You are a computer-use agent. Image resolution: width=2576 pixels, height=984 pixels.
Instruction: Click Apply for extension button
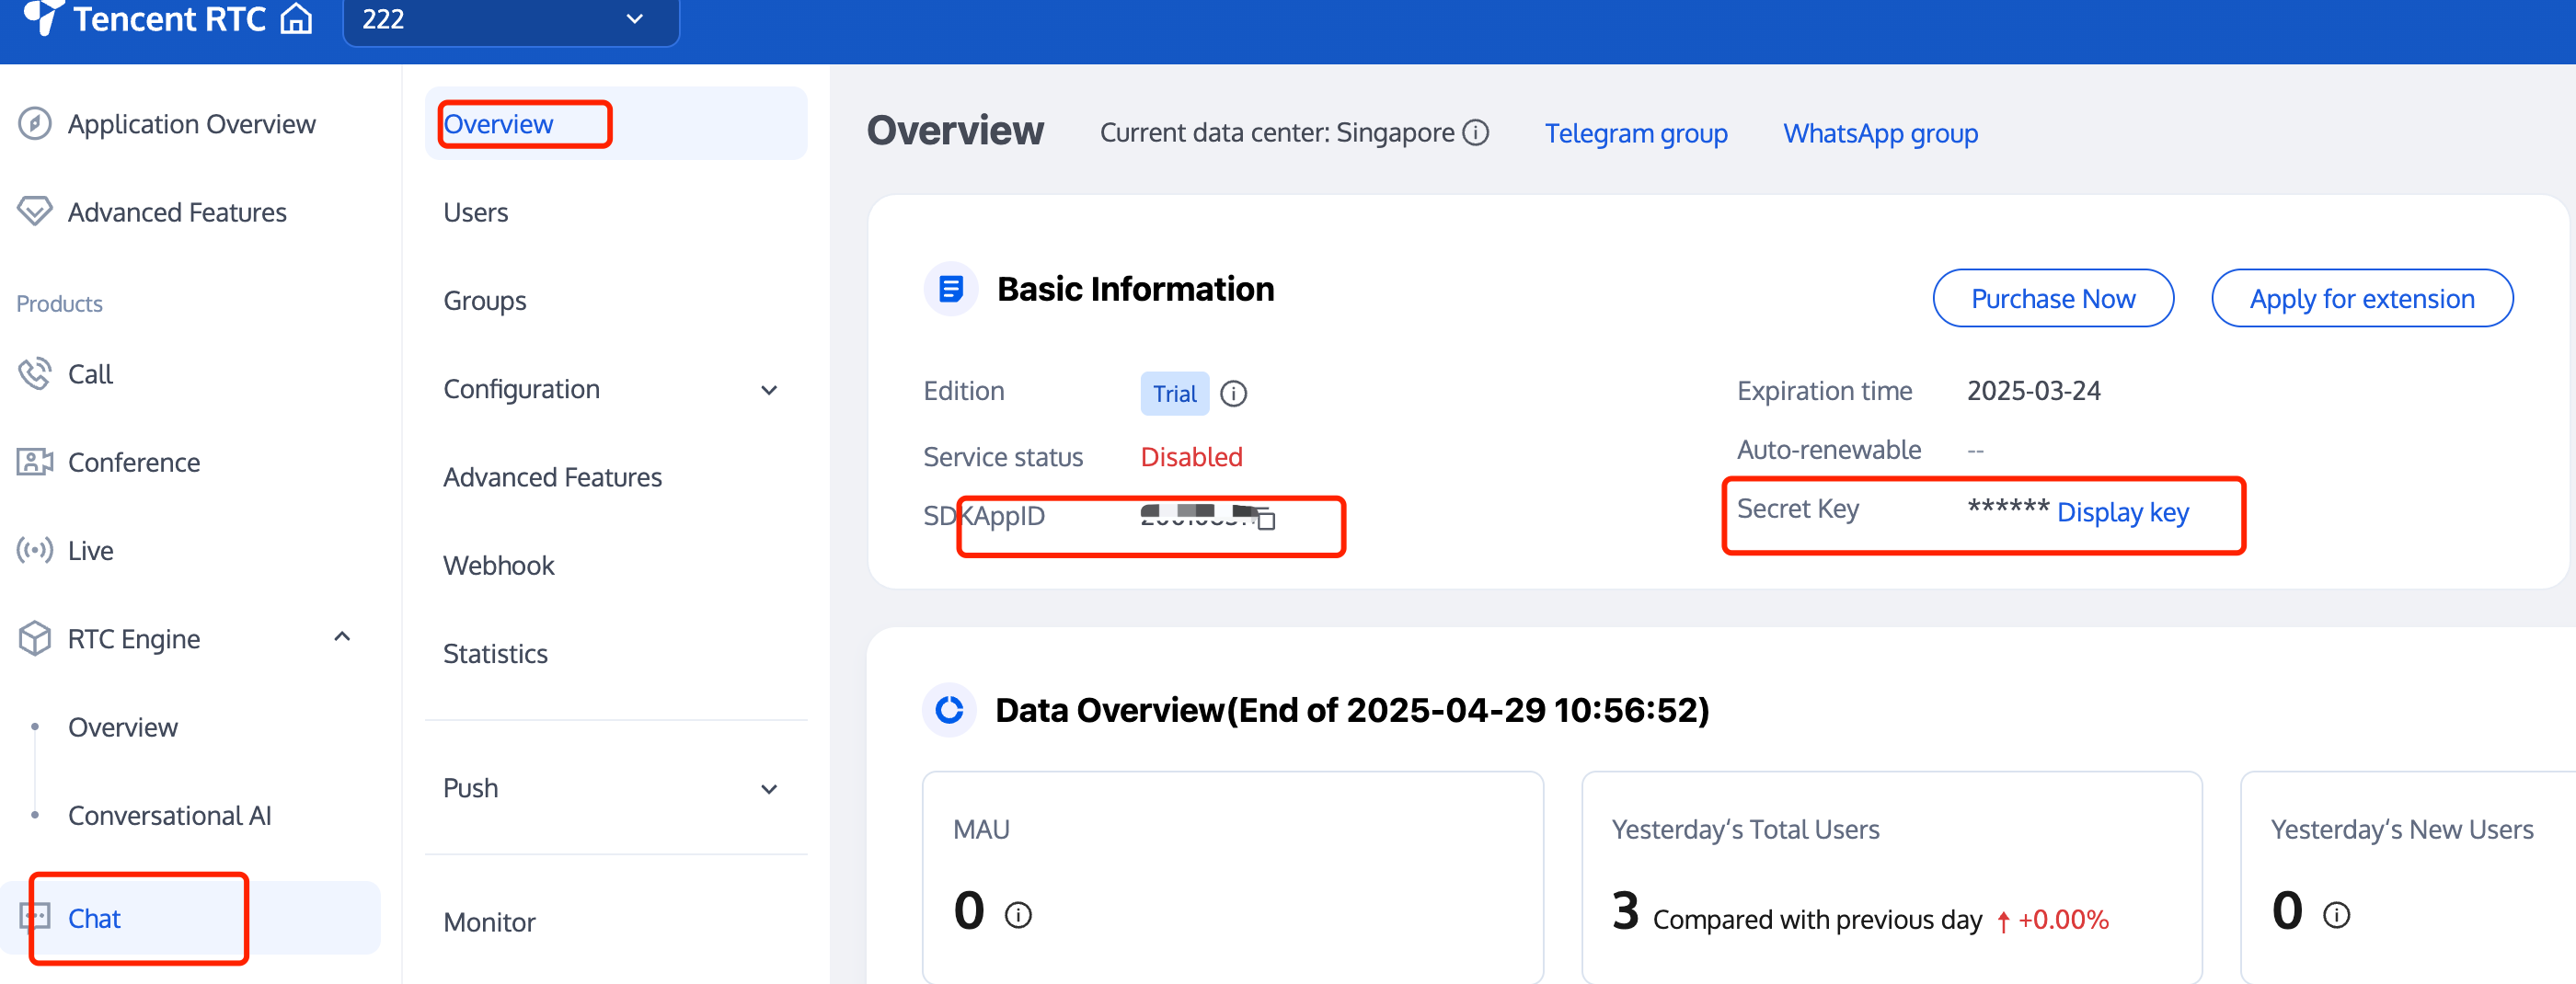click(2361, 298)
